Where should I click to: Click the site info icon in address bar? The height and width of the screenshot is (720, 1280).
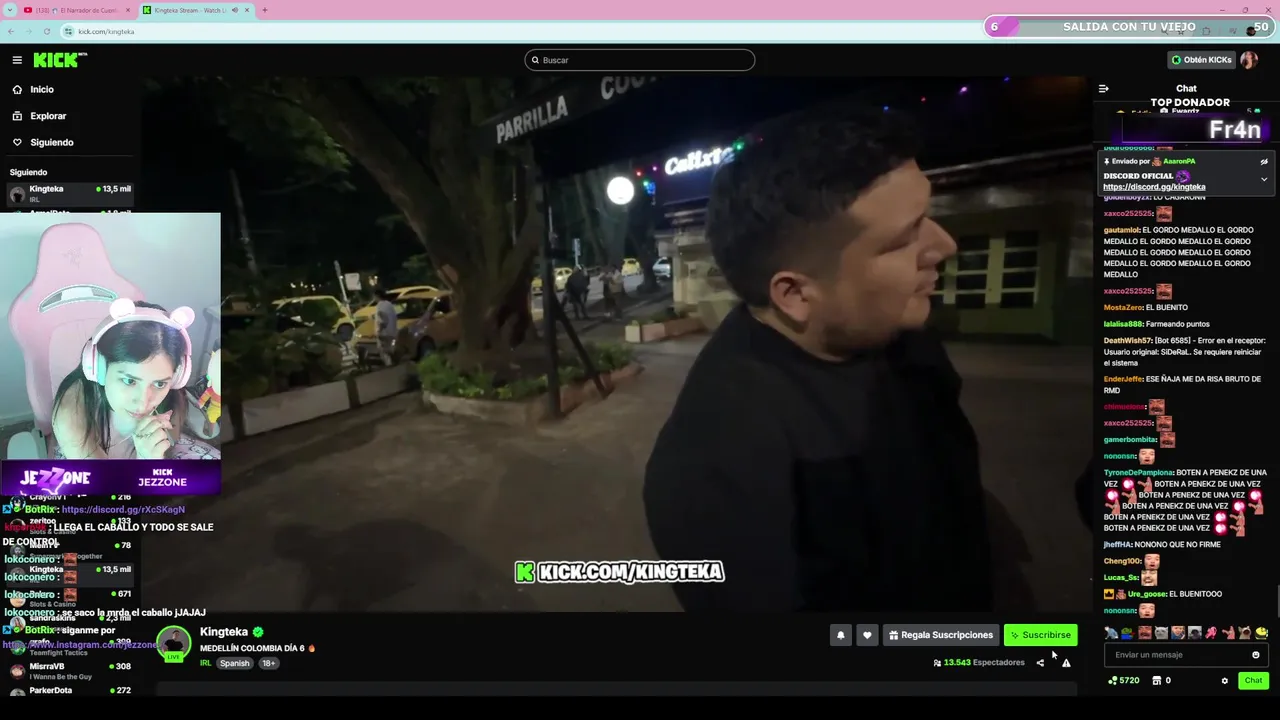pyautogui.click(x=69, y=31)
